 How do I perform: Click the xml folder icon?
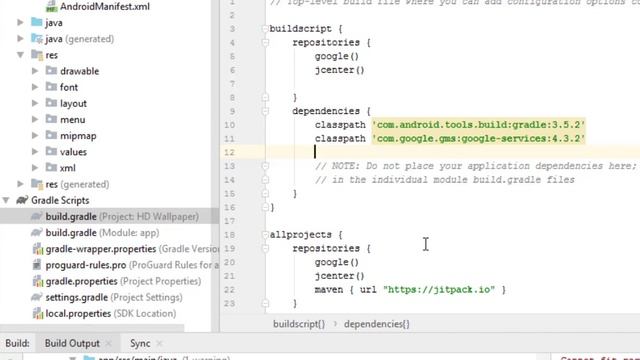pos(51,167)
